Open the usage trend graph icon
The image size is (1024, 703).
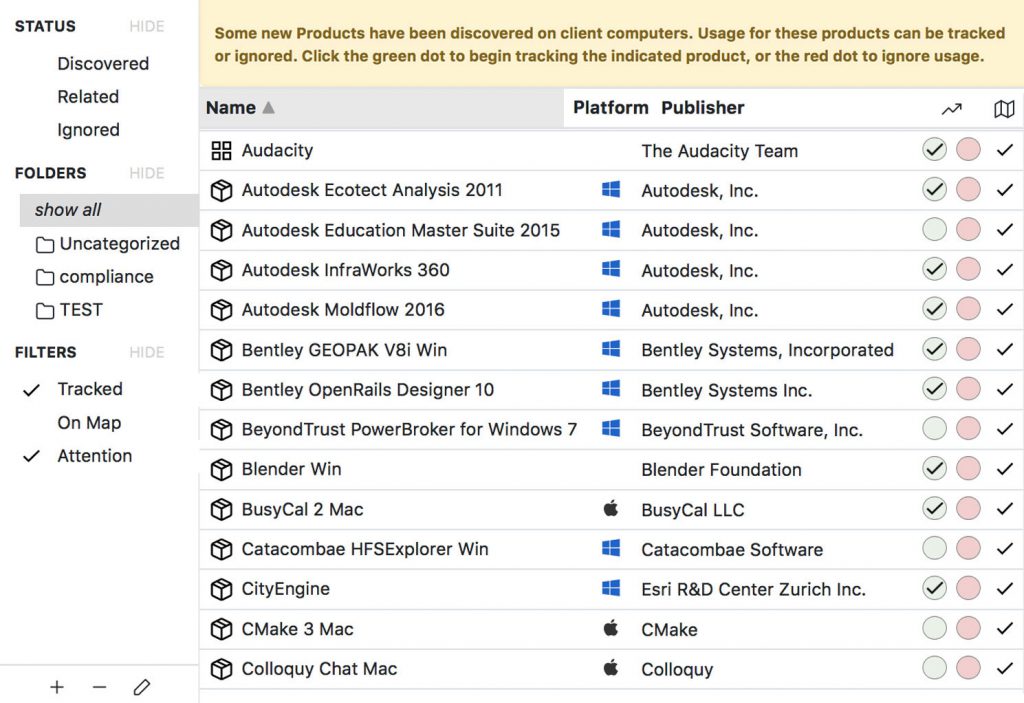click(951, 108)
